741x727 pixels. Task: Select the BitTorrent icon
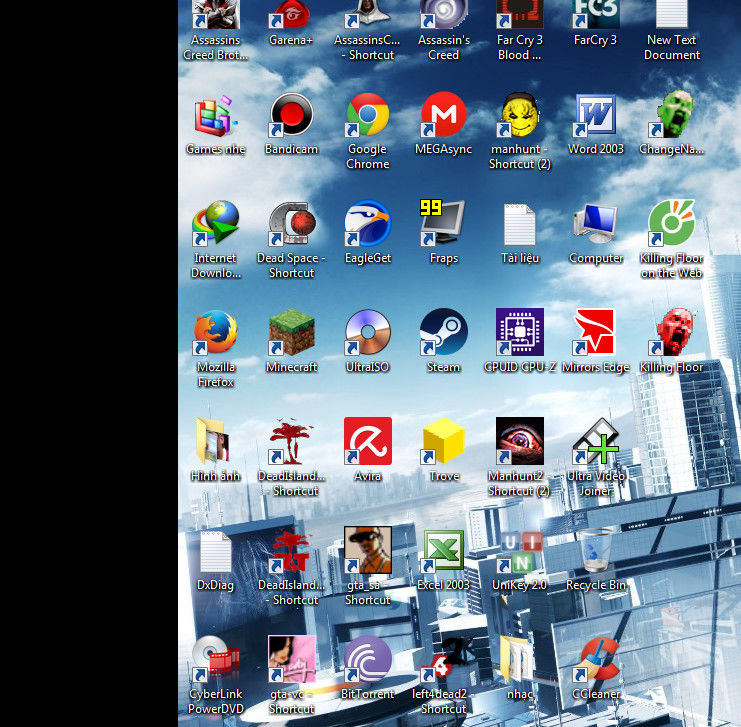pyautogui.click(x=367, y=660)
